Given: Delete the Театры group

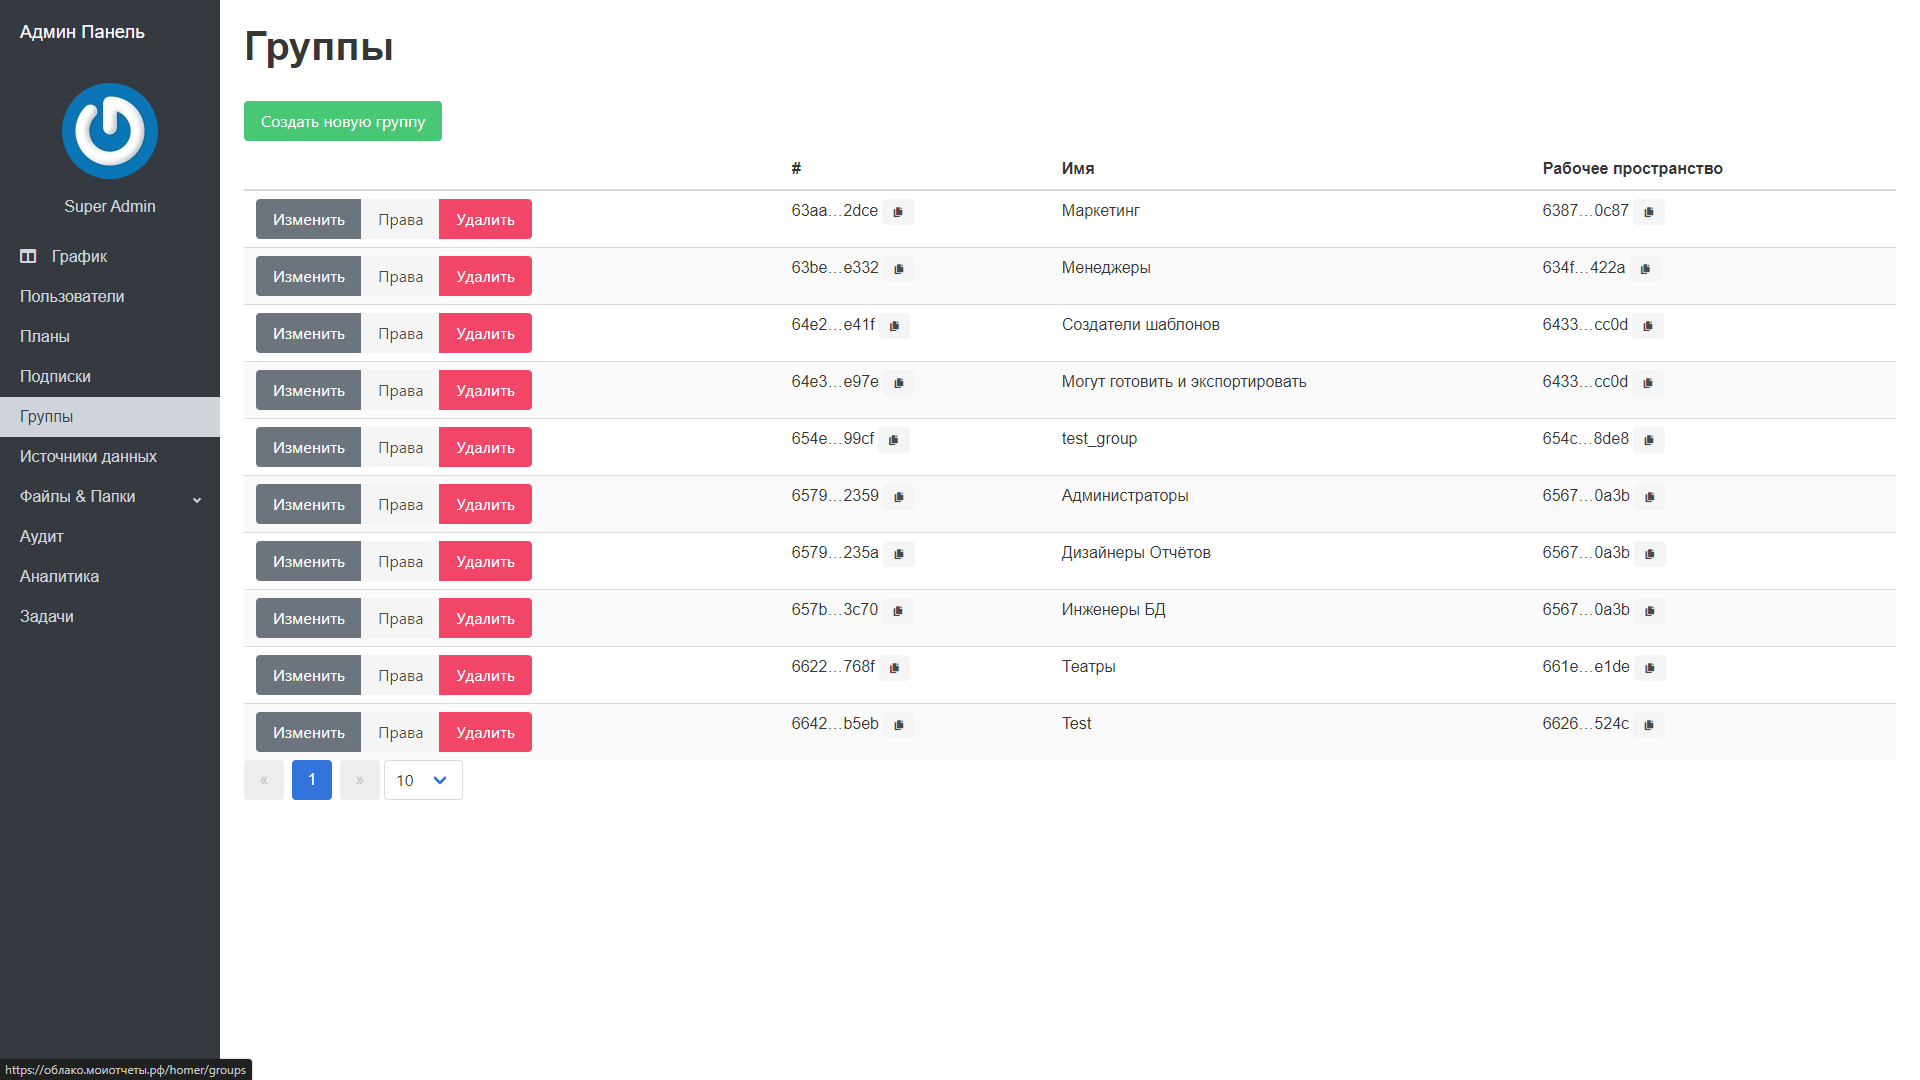Looking at the screenshot, I should [x=485, y=675].
